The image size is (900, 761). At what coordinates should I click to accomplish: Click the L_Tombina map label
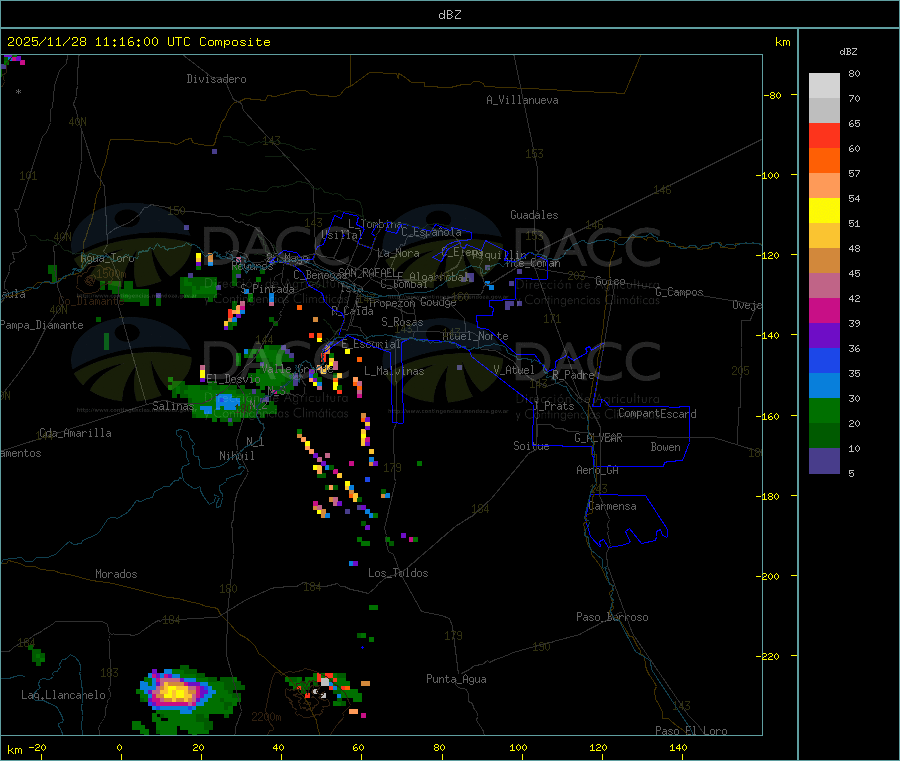pos(375,224)
